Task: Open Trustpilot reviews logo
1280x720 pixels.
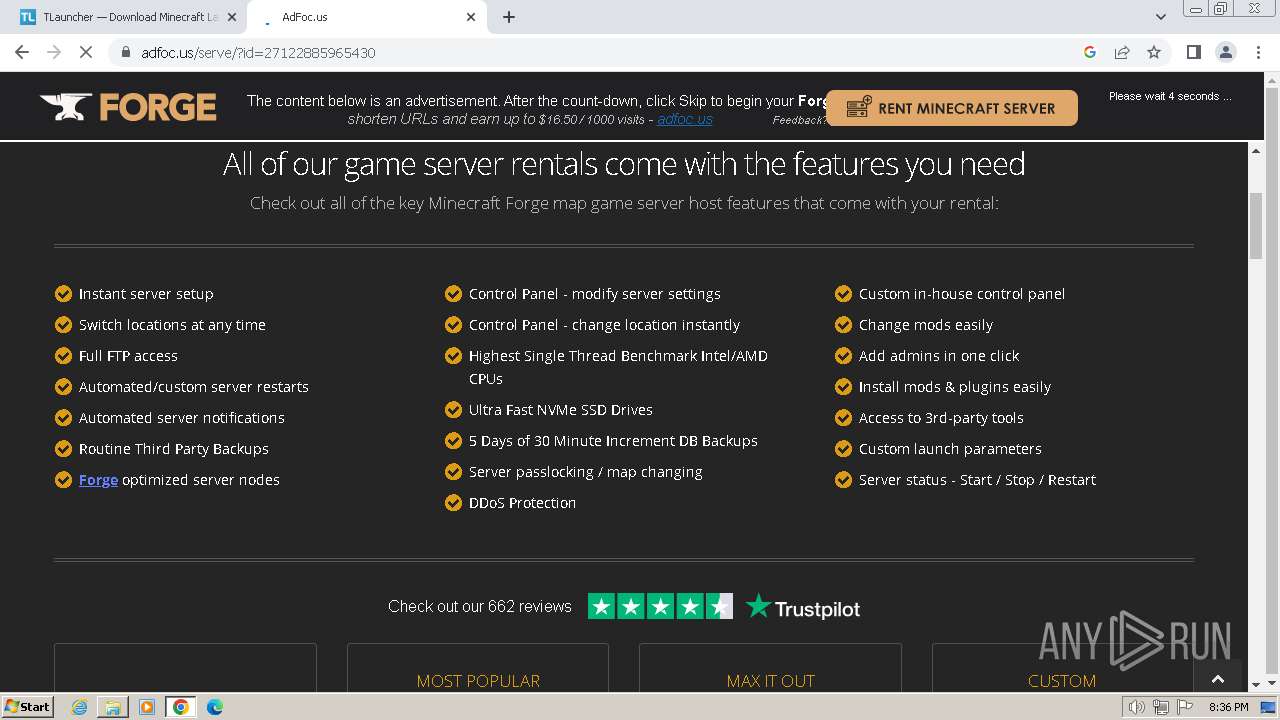Action: pyautogui.click(x=803, y=607)
